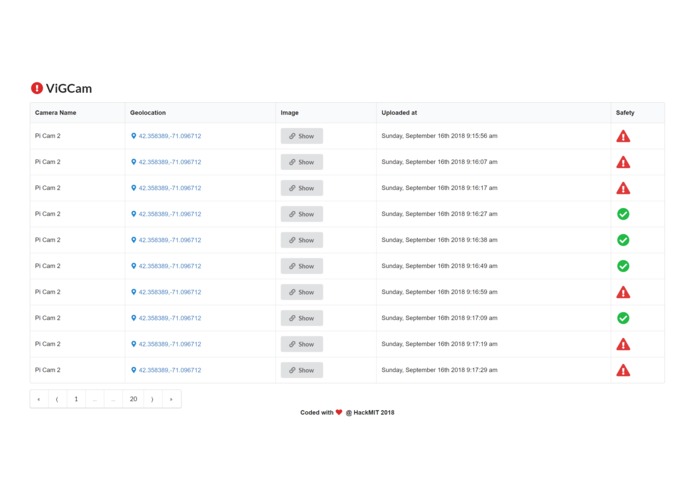Show the image uploaded at 9:16:38 am
This screenshot has width=695, height=494.
pyautogui.click(x=302, y=240)
